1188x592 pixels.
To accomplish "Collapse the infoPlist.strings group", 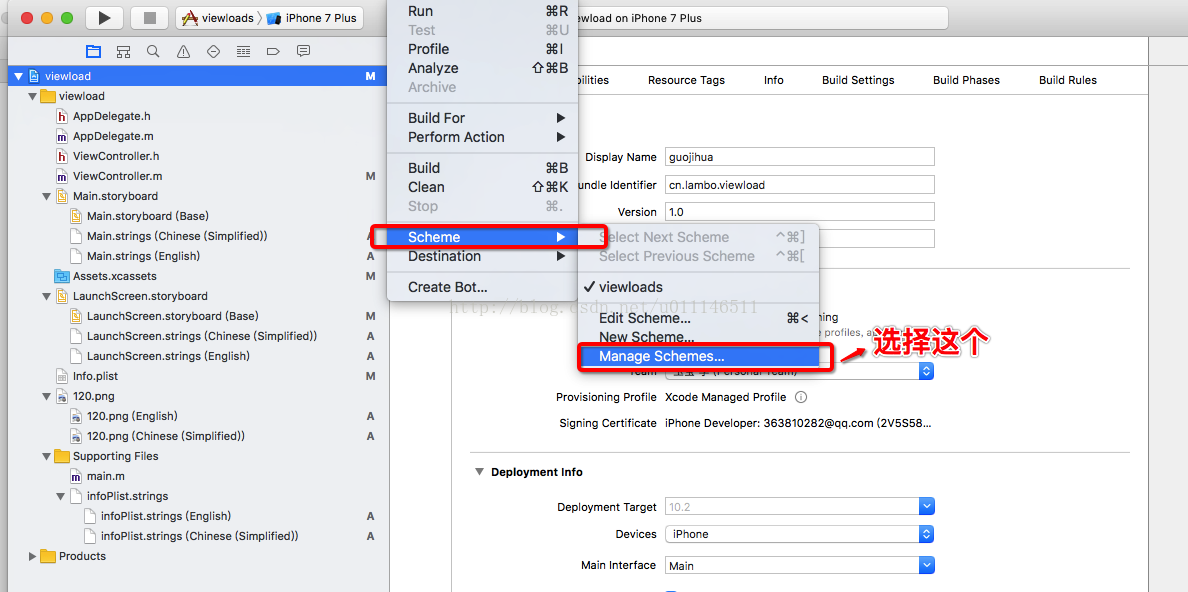I will point(61,496).
